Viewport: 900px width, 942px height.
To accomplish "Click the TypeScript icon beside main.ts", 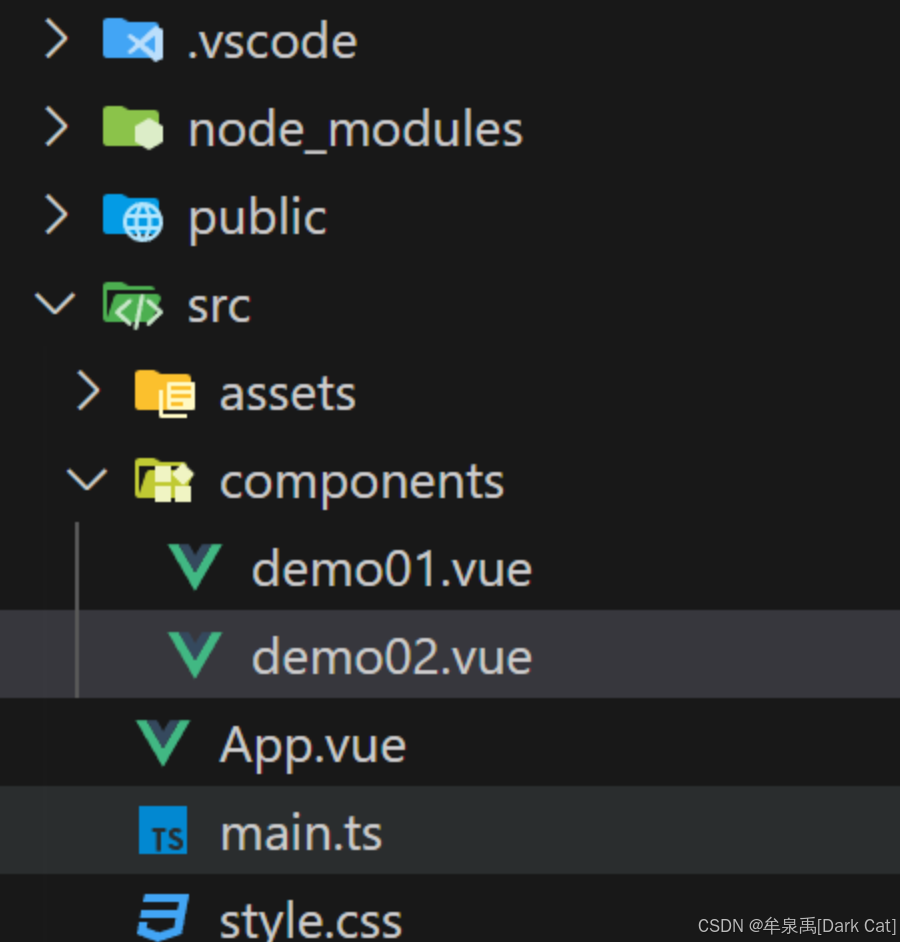I will pyautogui.click(x=163, y=830).
